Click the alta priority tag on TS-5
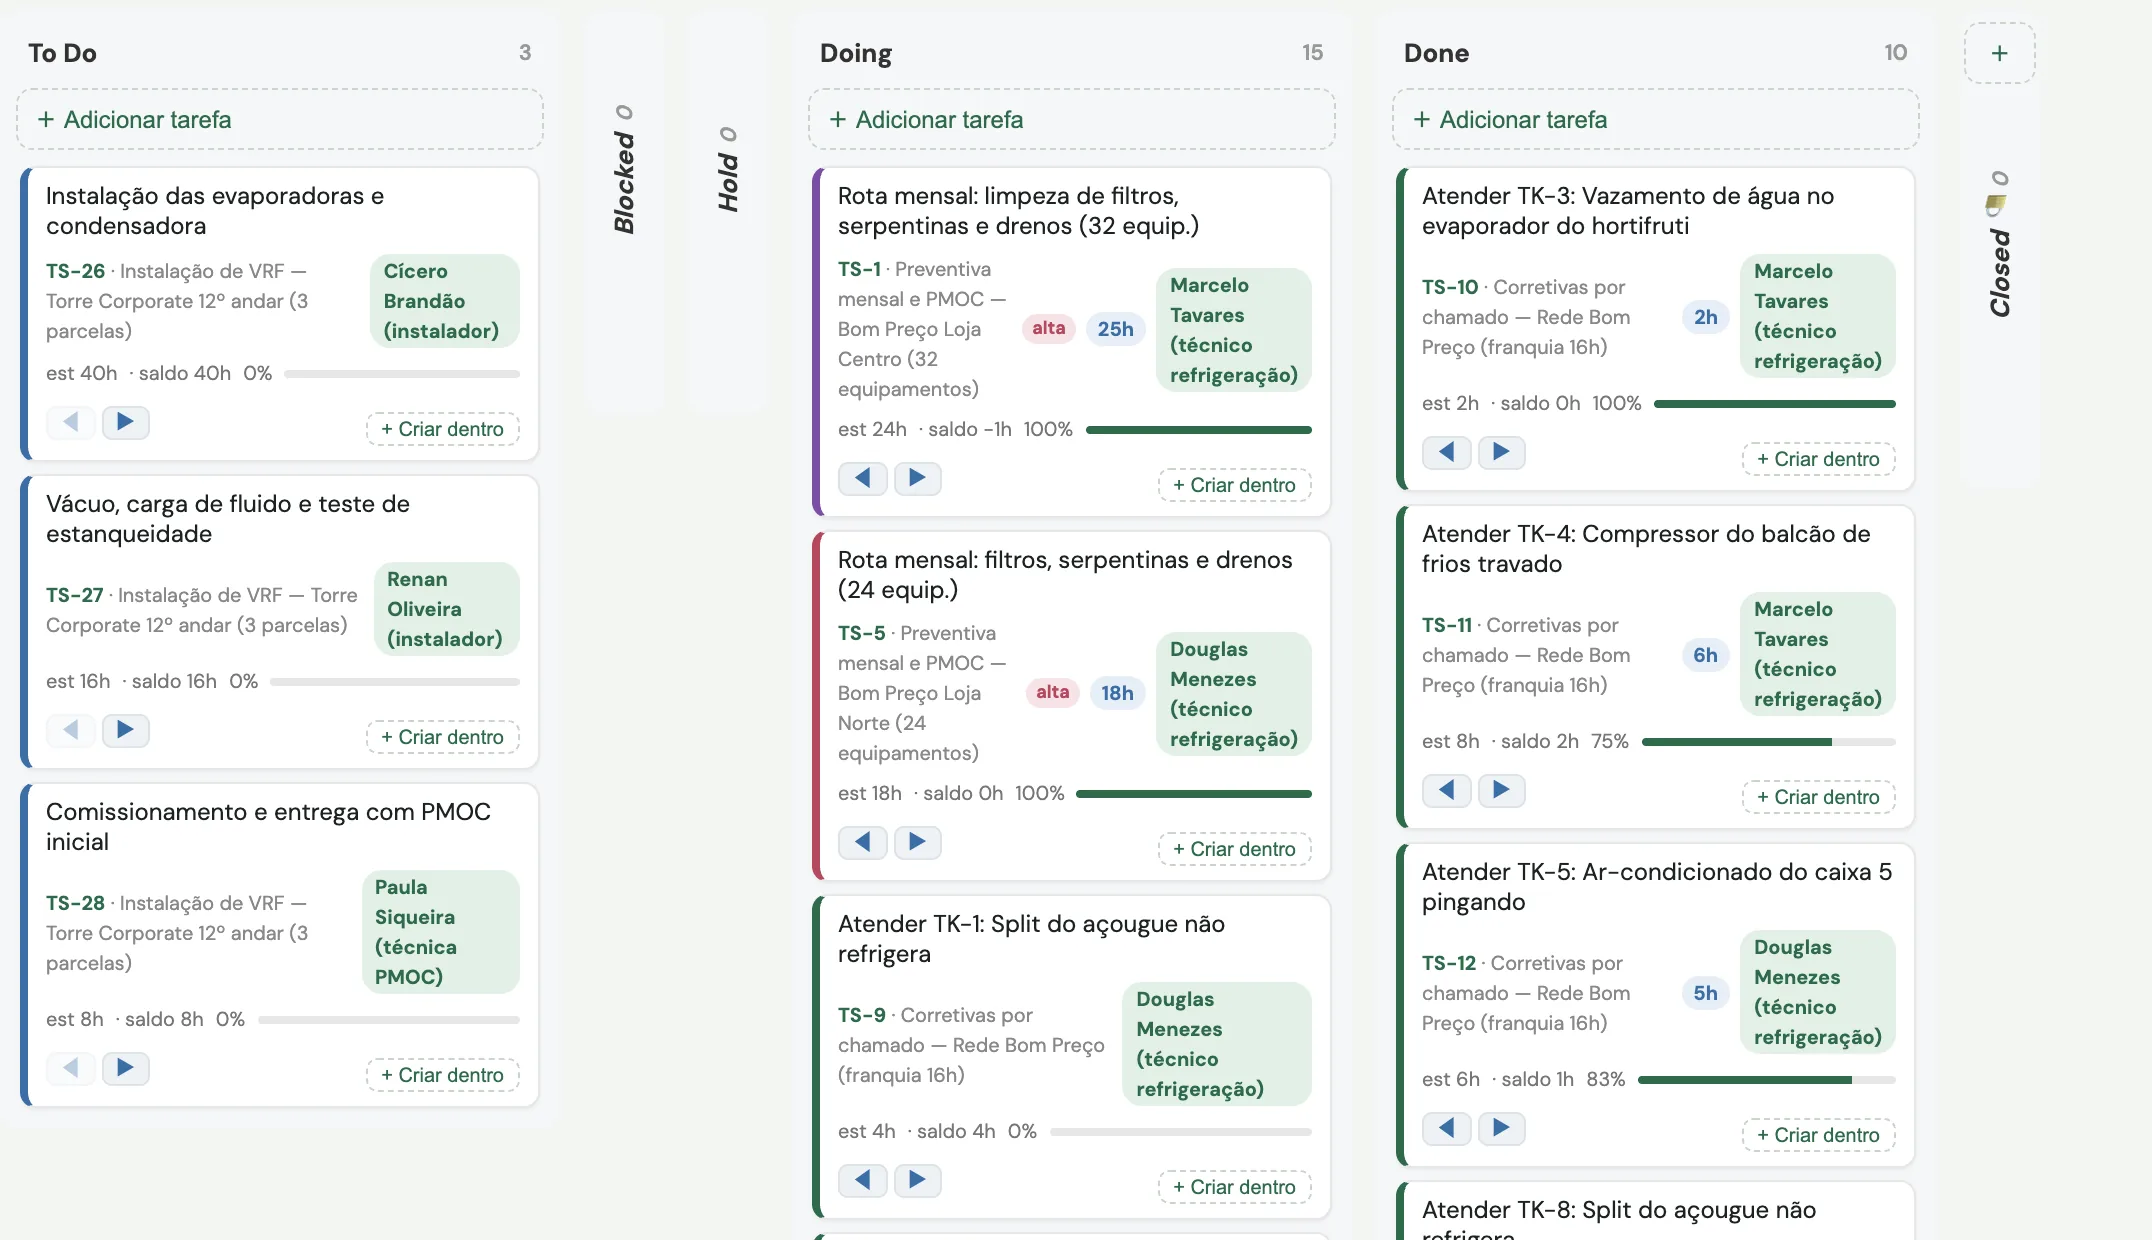This screenshot has height=1240, width=2152. click(1052, 692)
